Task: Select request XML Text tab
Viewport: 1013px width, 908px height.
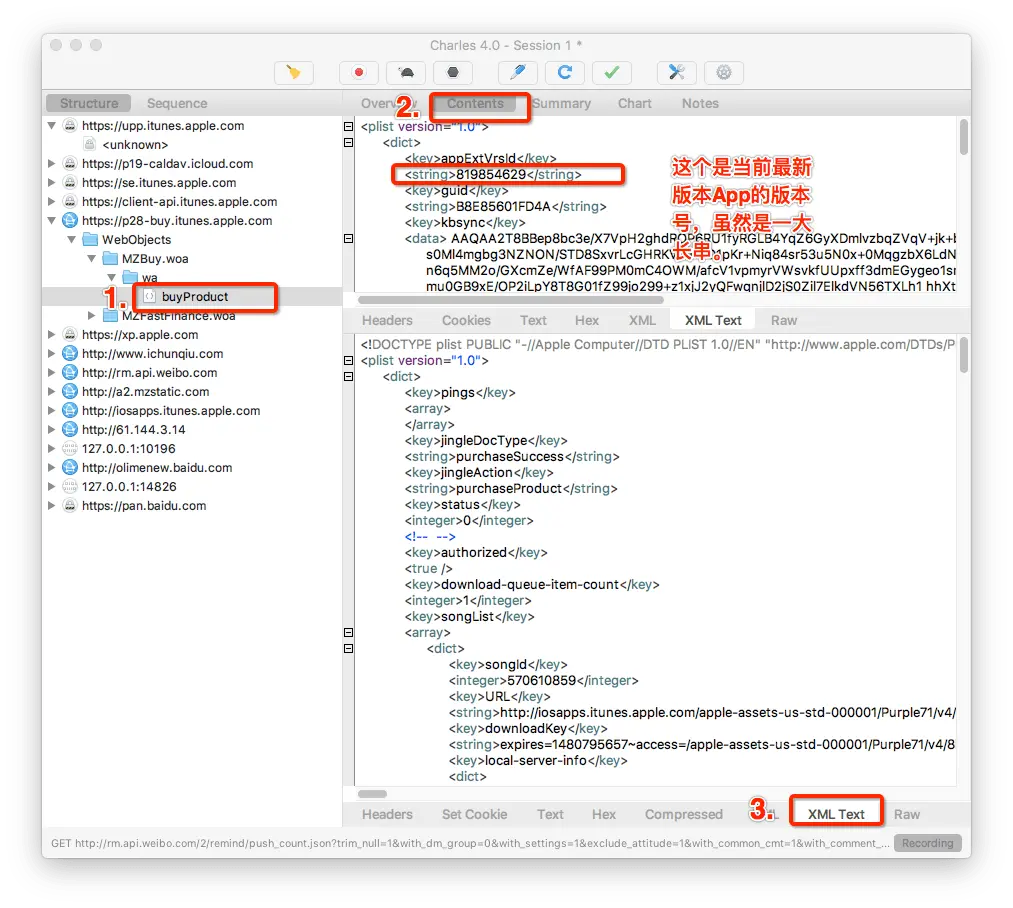Action: coord(713,321)
